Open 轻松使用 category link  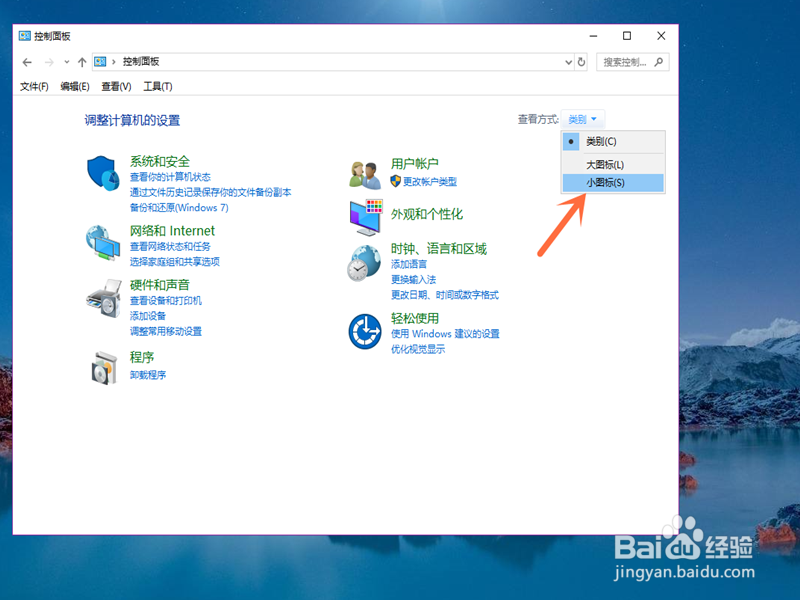click(x=415, y=318)
